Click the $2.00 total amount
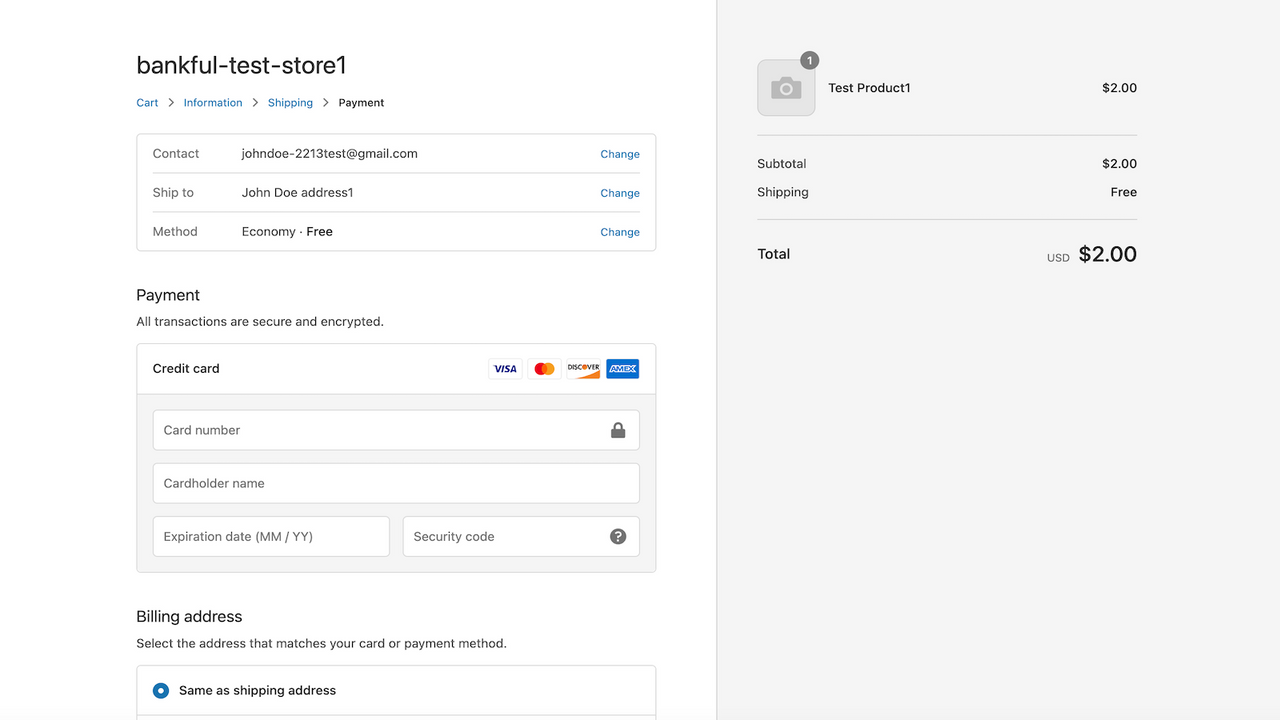This screenshot has height=720, width=1280. click(1108, 254)
